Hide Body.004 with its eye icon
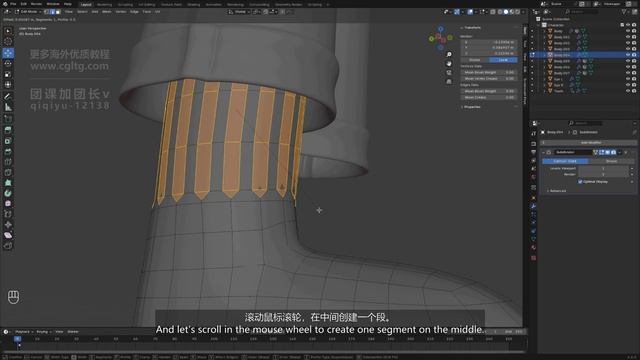The image size is (640, 360). pos(628,55)
